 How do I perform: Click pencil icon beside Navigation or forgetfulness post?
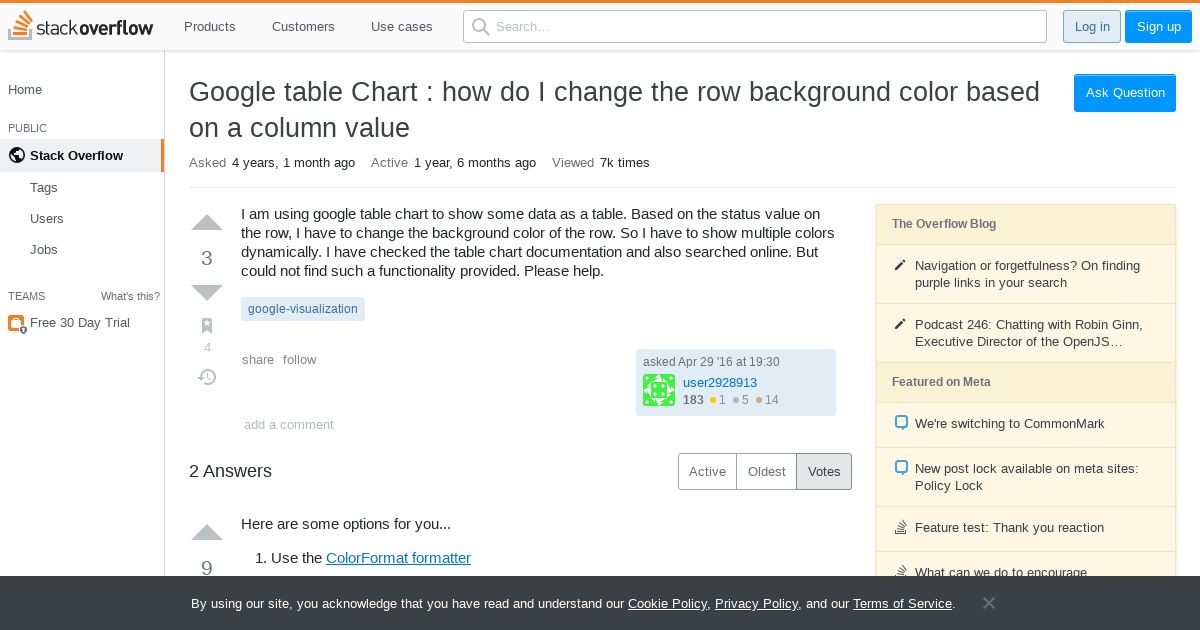900,265
